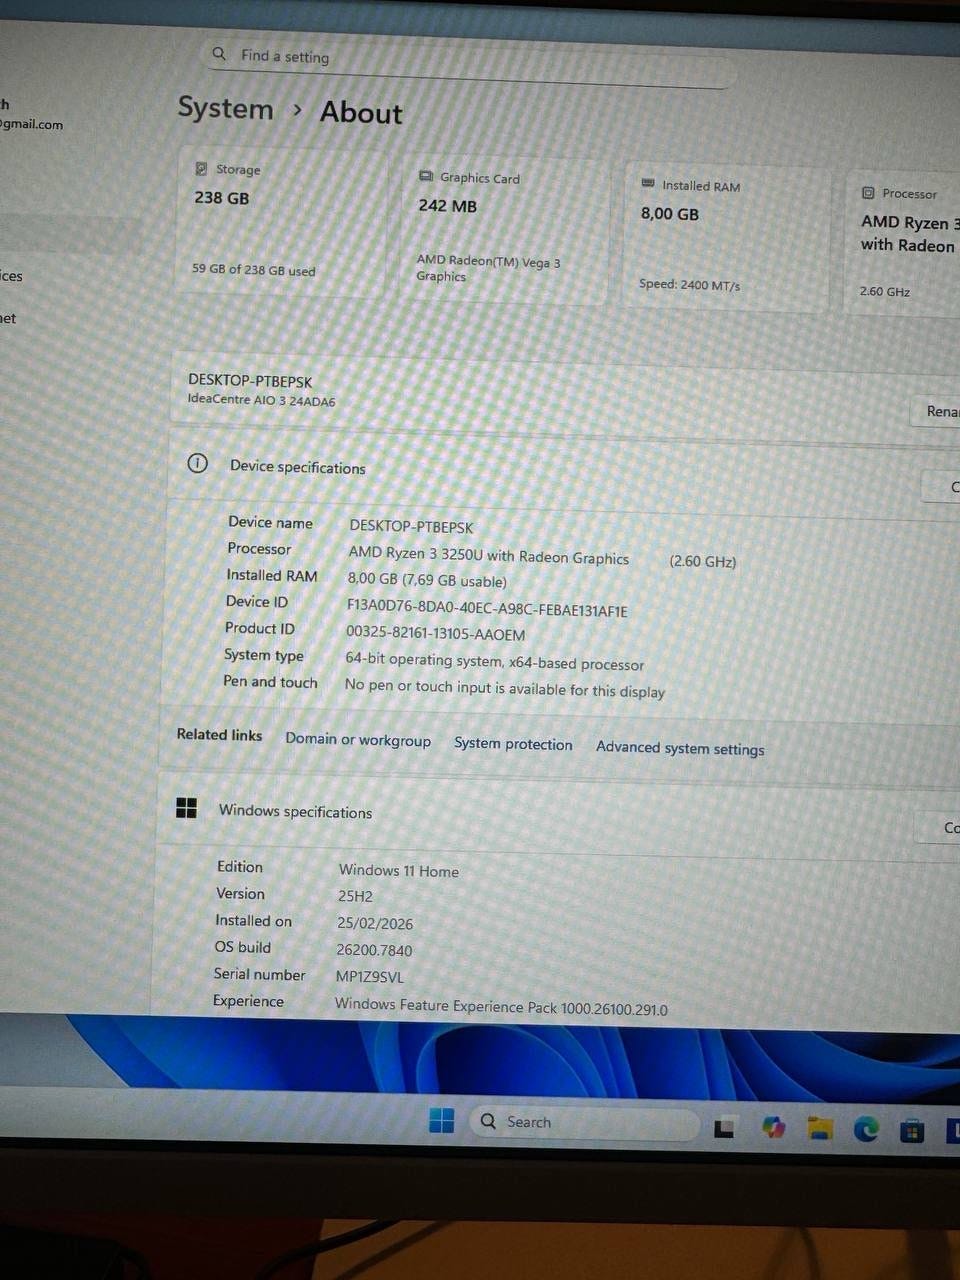Viewport: 960px width, 1280px height.
Task: Click the taskbar search magnifier icon
Action: coord(488,1121)
